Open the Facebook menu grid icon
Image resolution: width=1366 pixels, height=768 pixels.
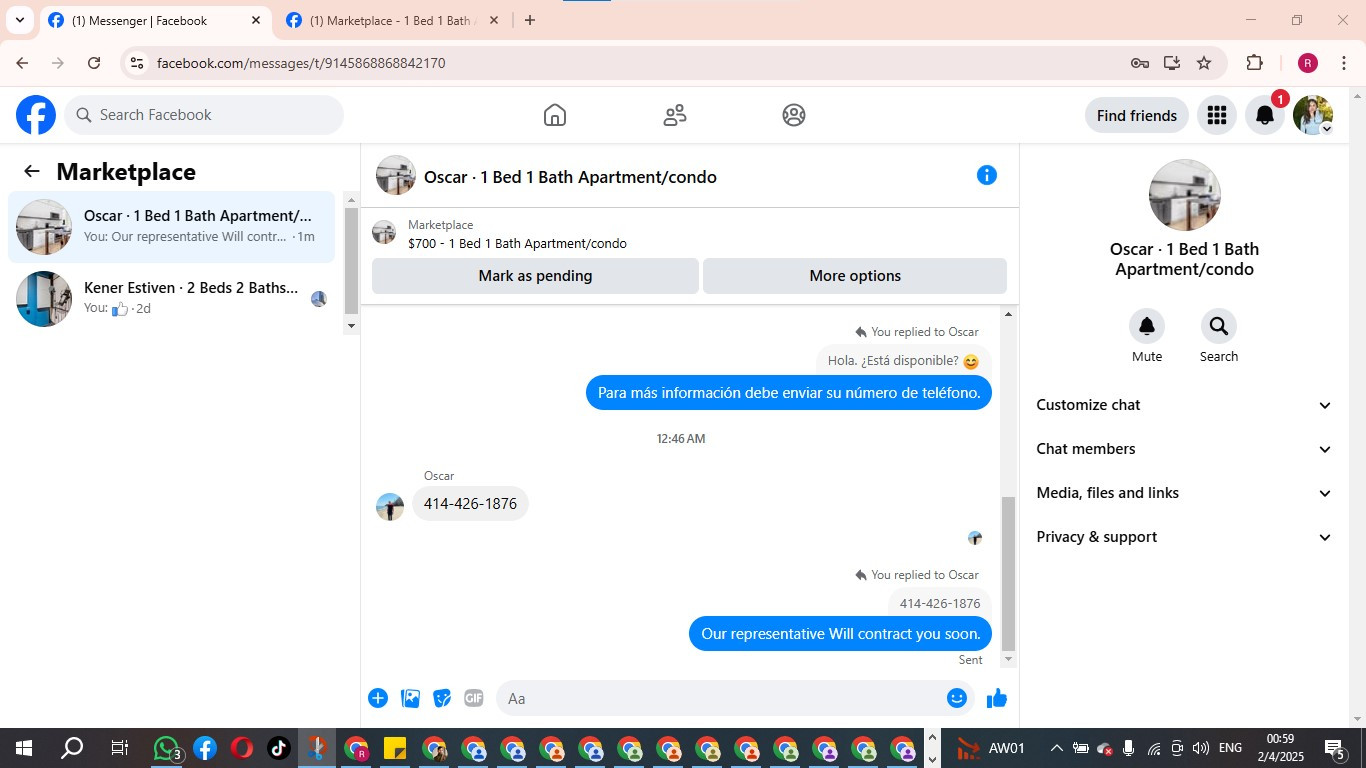[1217, 115]
